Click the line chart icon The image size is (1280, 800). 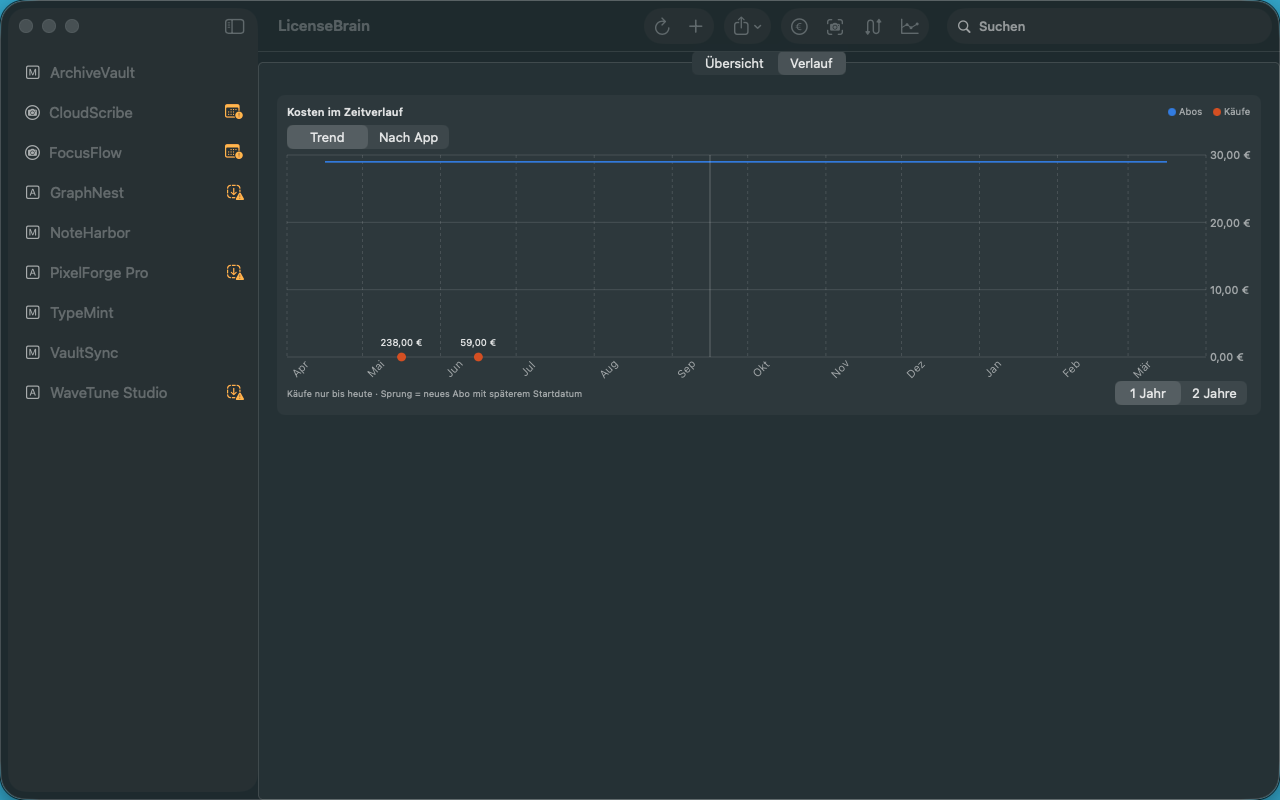[910, 27]
